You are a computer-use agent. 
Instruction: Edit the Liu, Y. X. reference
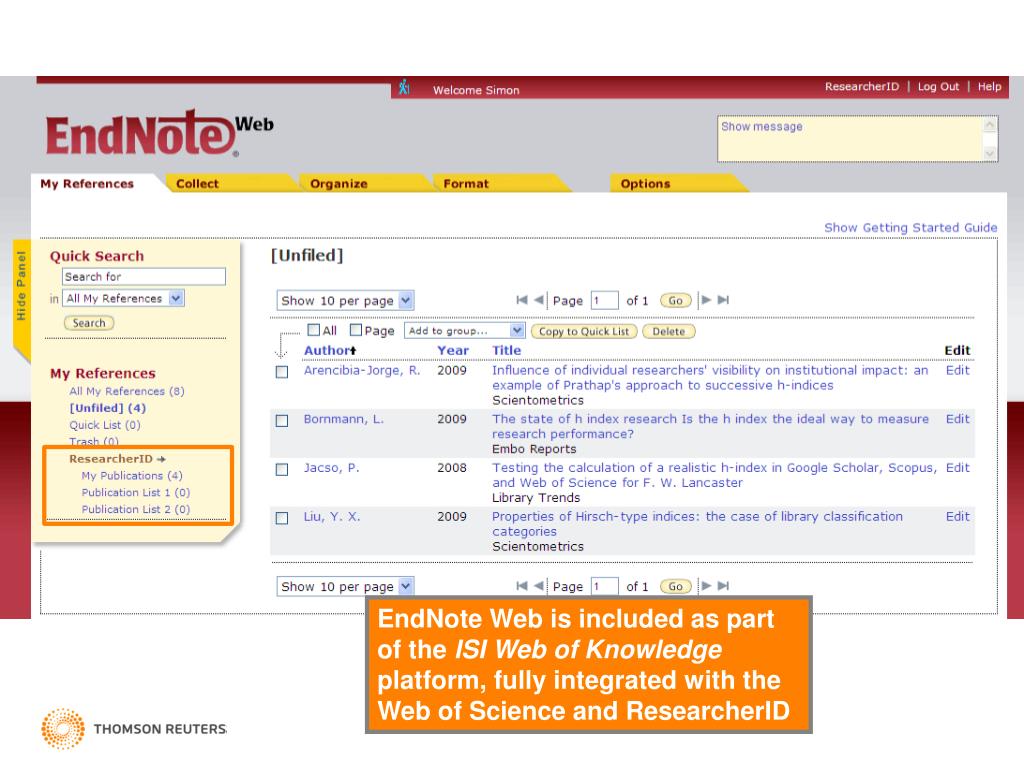tap(957, 517)
